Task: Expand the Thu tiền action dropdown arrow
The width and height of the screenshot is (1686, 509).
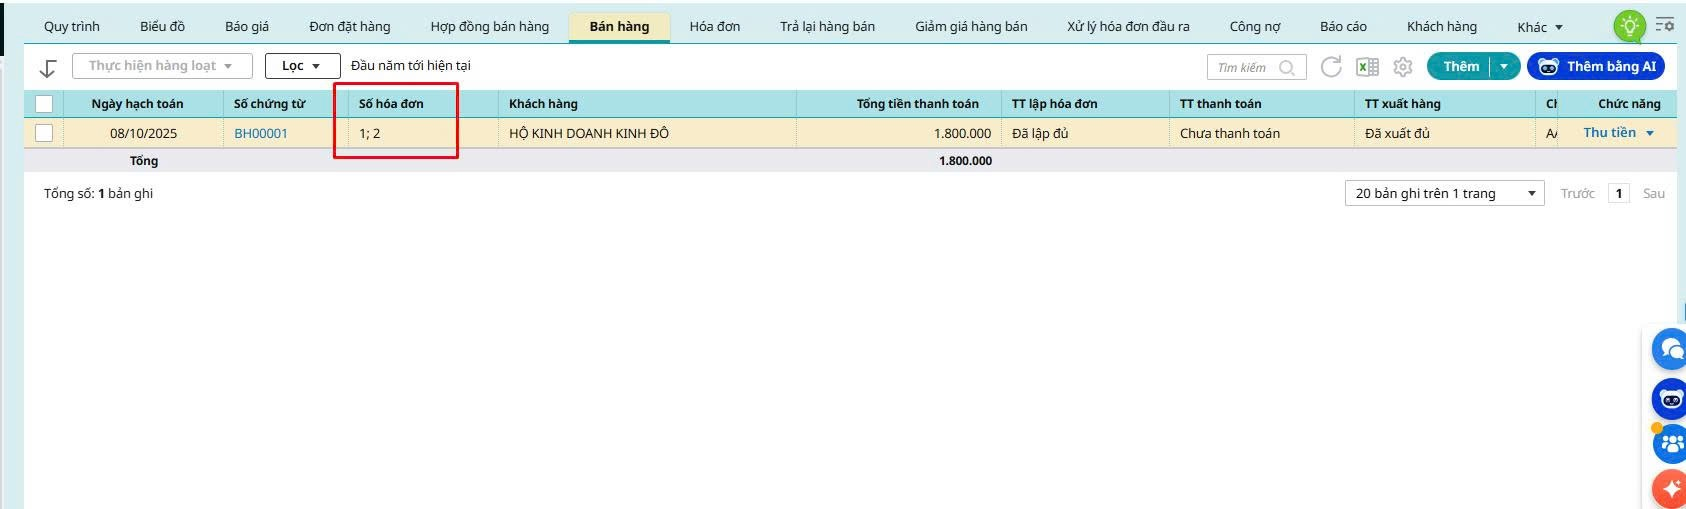Action: pyautogui.click(x=1650, y=133)
